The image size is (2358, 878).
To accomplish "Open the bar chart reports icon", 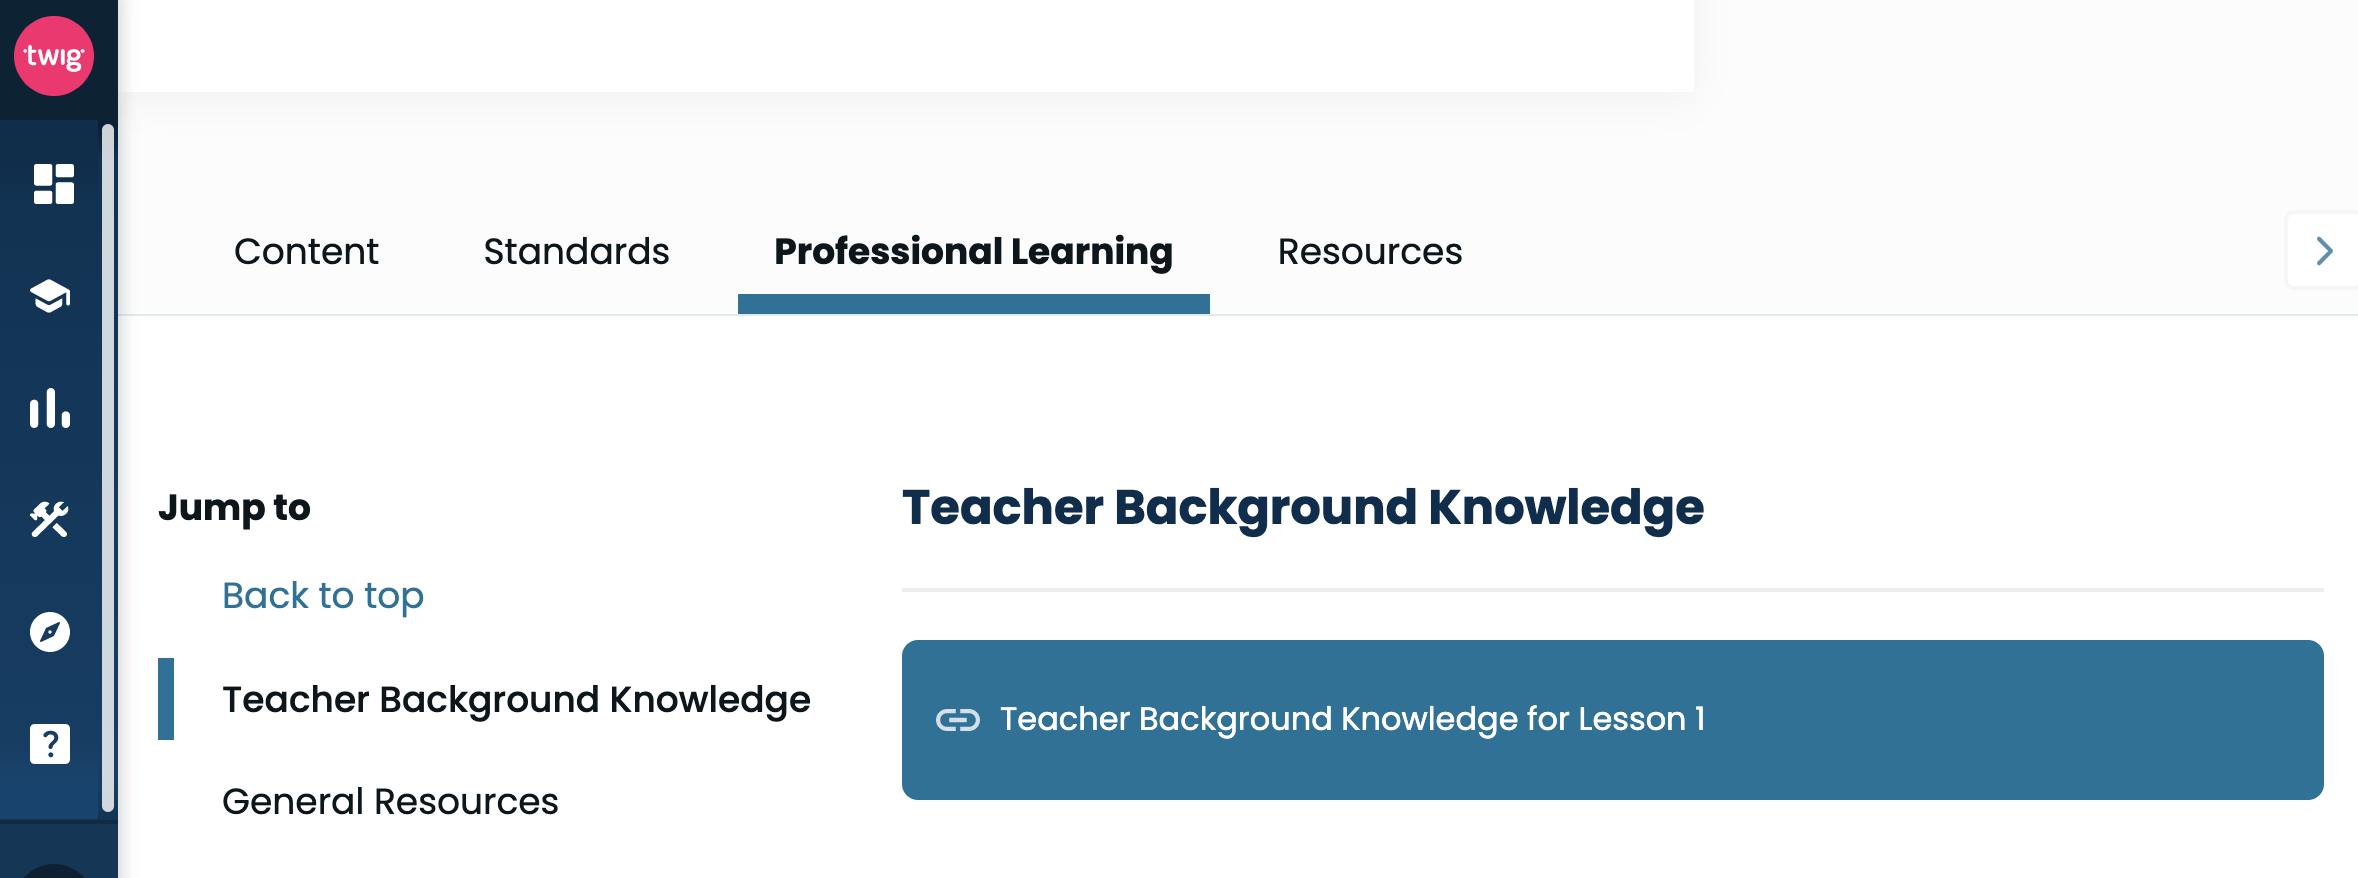I will (50, 408).
